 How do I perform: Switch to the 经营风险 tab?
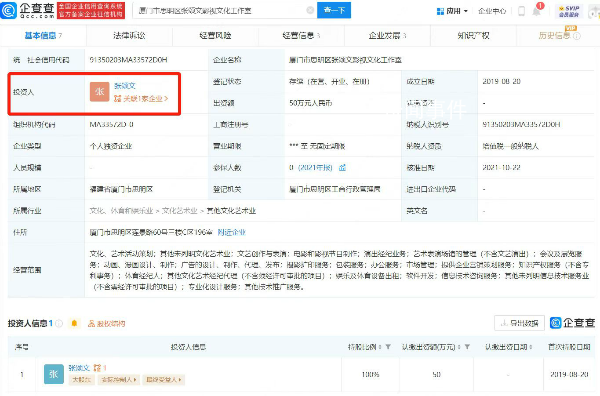click(215, 36)
